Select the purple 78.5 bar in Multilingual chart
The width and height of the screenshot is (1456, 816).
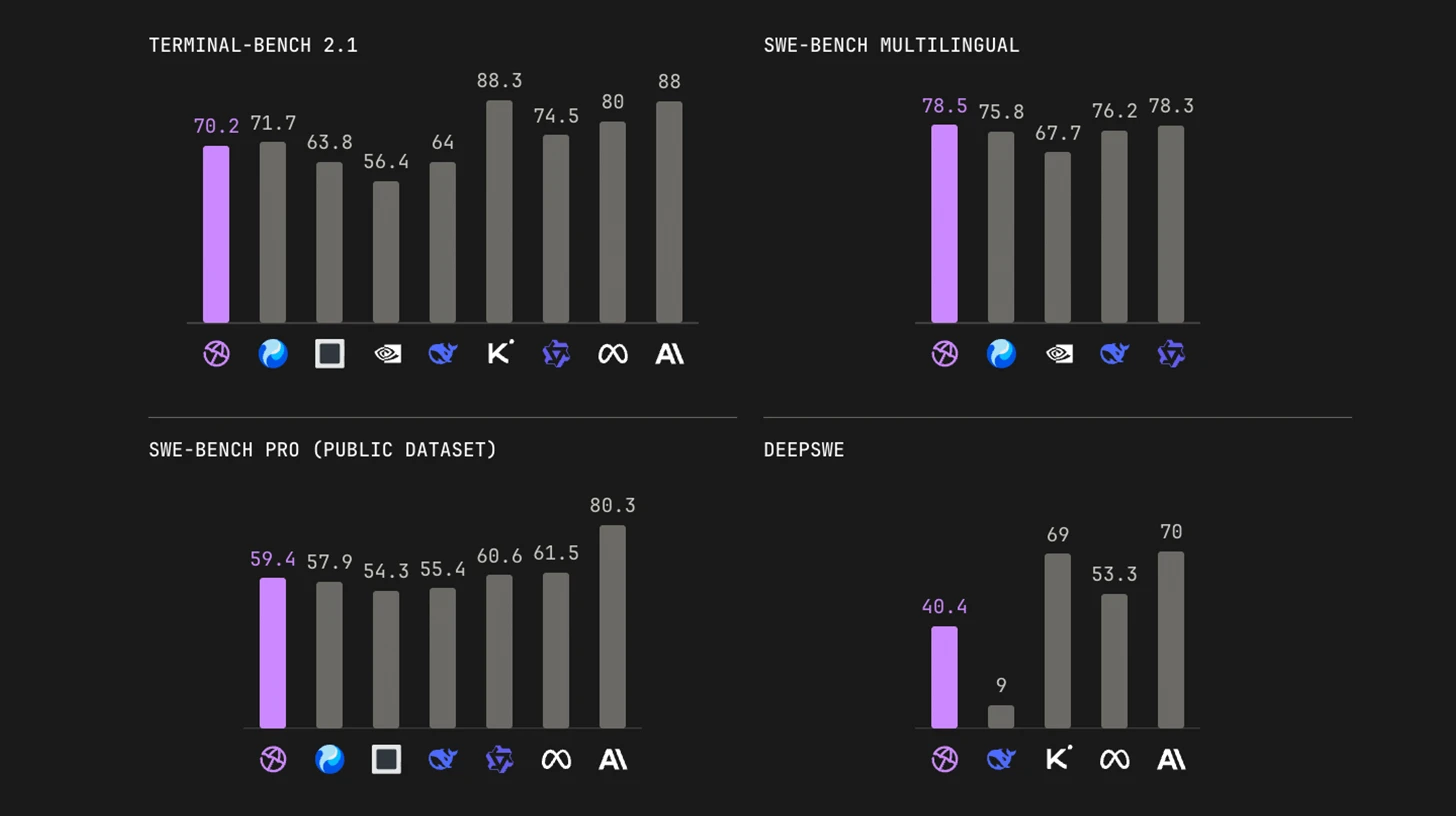944,223
